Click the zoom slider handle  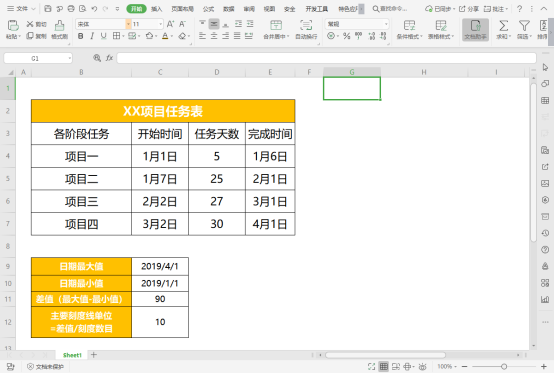click(504, 367)
